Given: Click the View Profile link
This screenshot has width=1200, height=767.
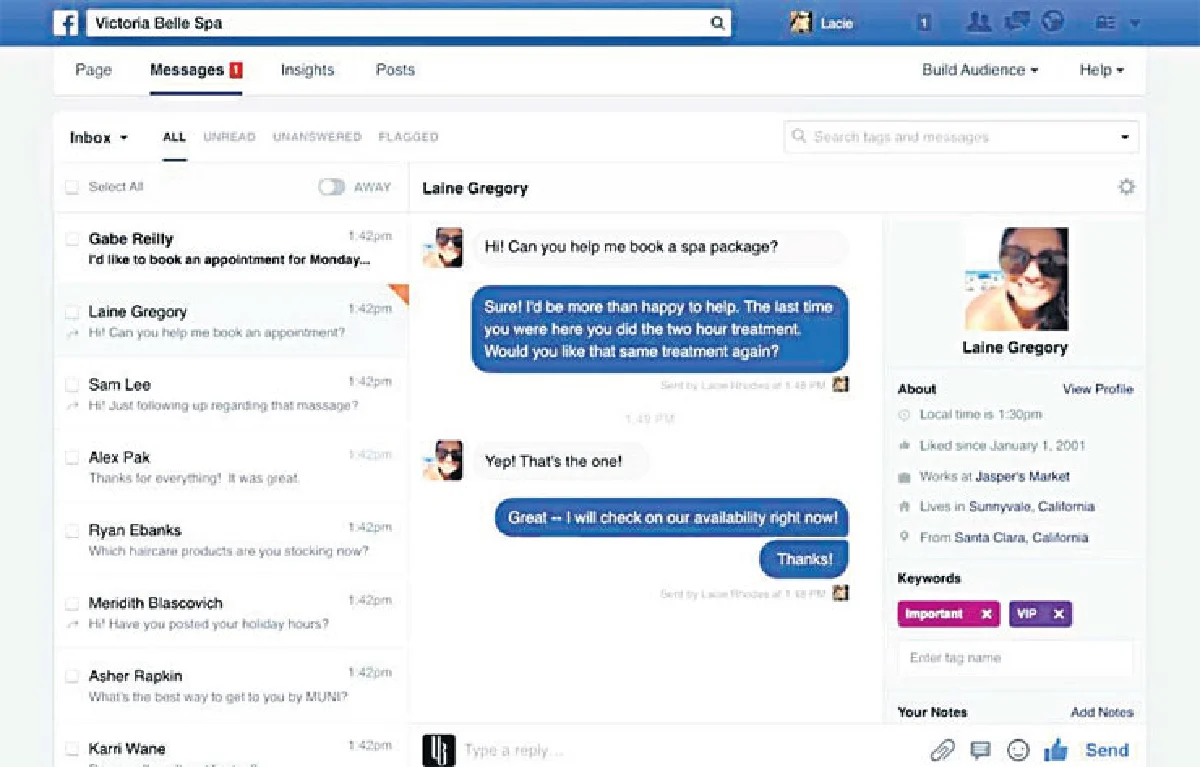Looking at the screenshot, I should (1098, 389).
